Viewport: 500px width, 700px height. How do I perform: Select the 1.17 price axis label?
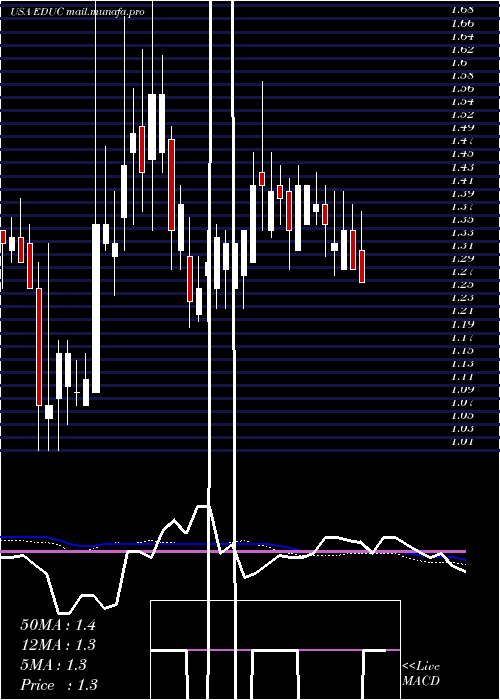[x=462, y=337]
